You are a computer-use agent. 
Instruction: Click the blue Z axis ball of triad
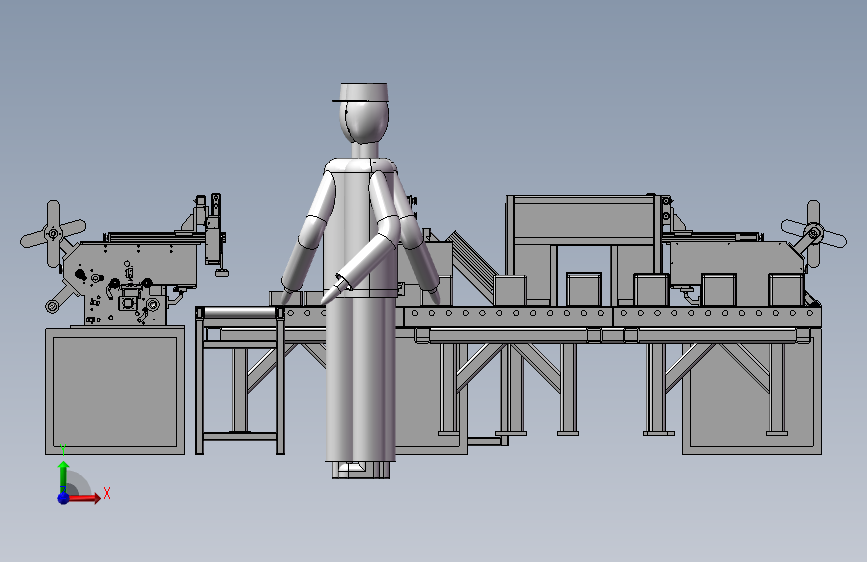(x=64, y=498)
